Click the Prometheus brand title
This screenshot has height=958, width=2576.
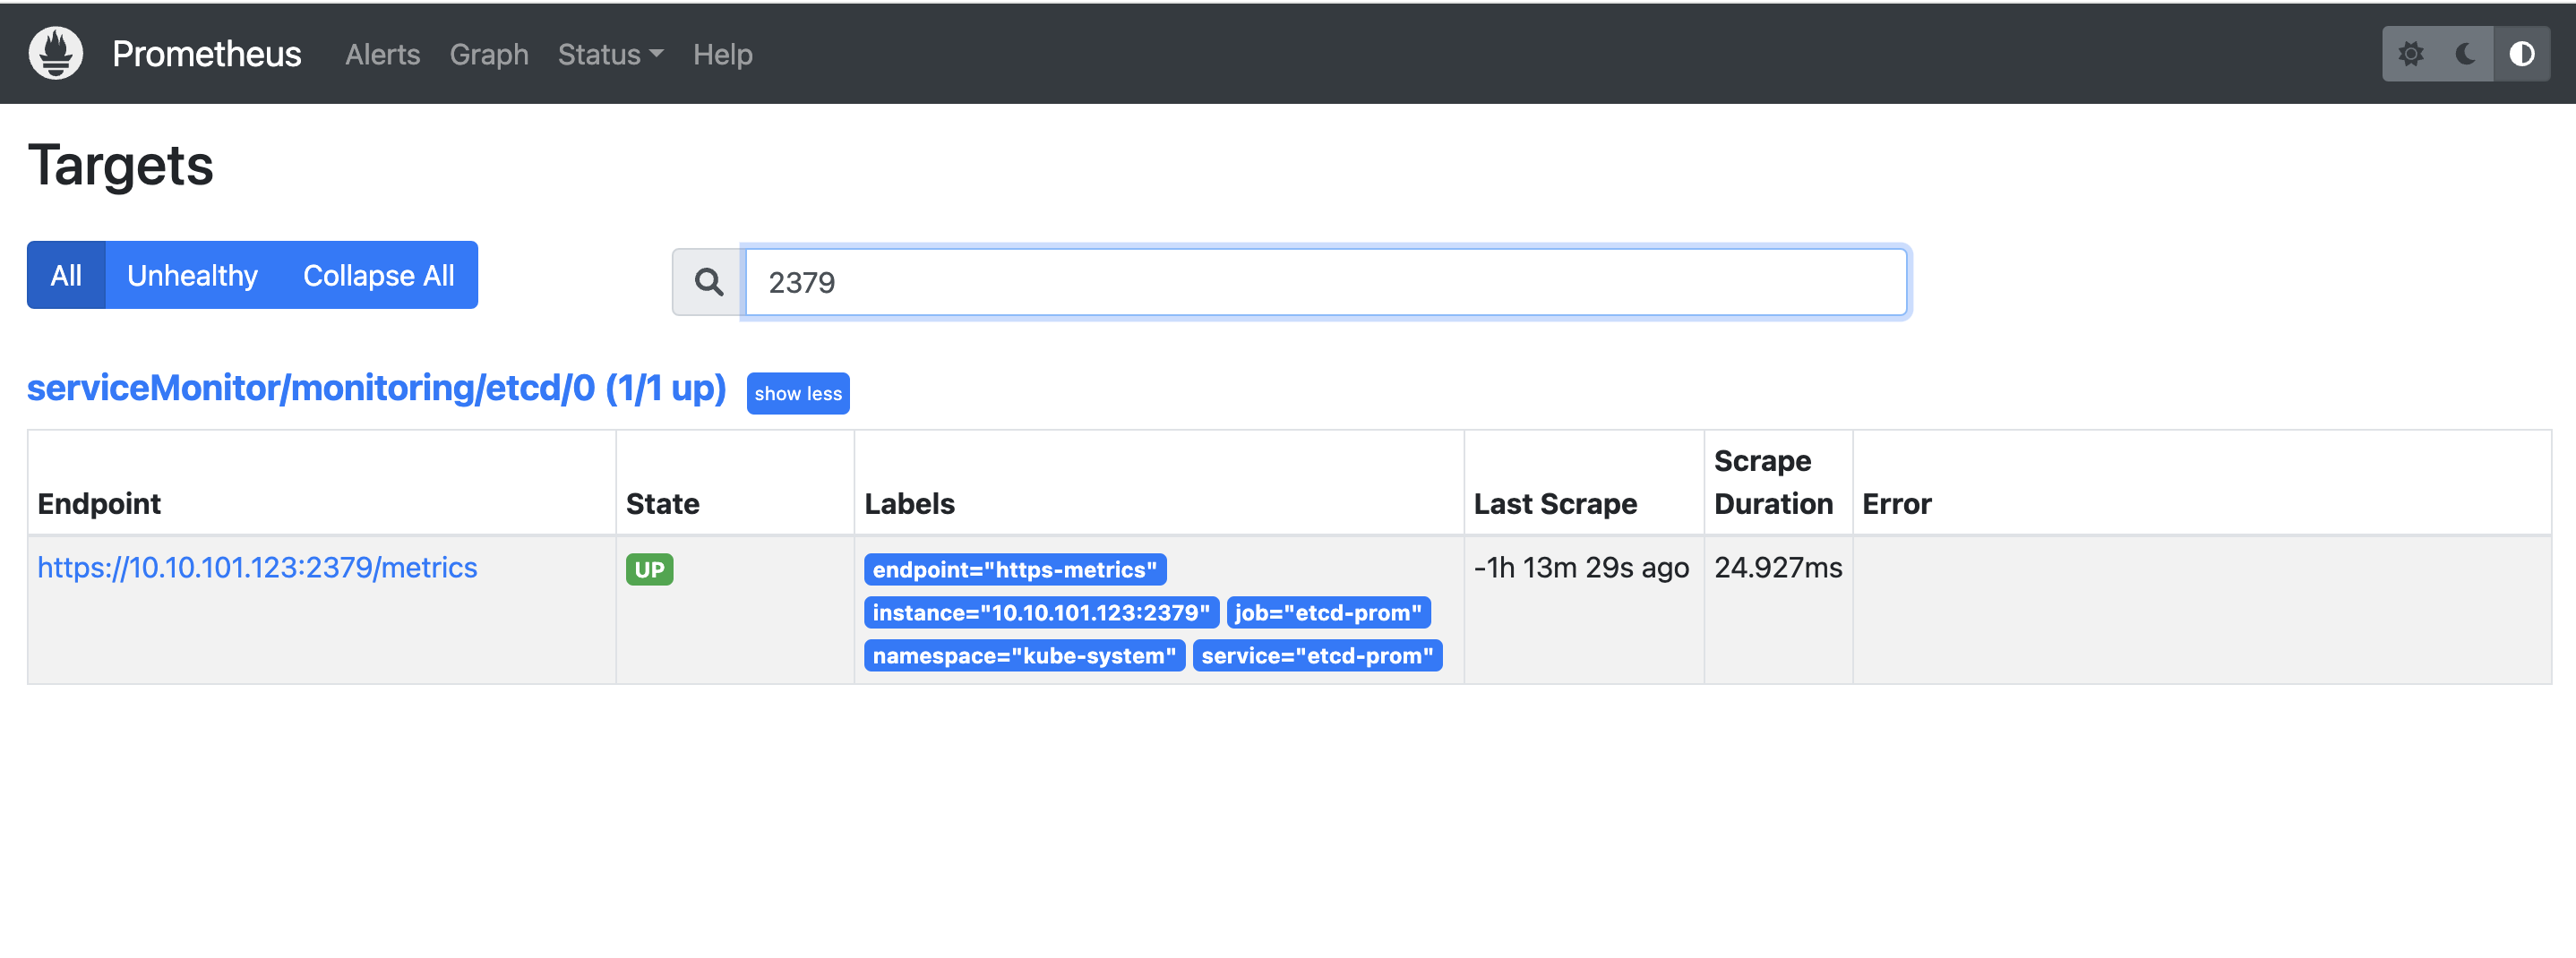tap(206, 54)
